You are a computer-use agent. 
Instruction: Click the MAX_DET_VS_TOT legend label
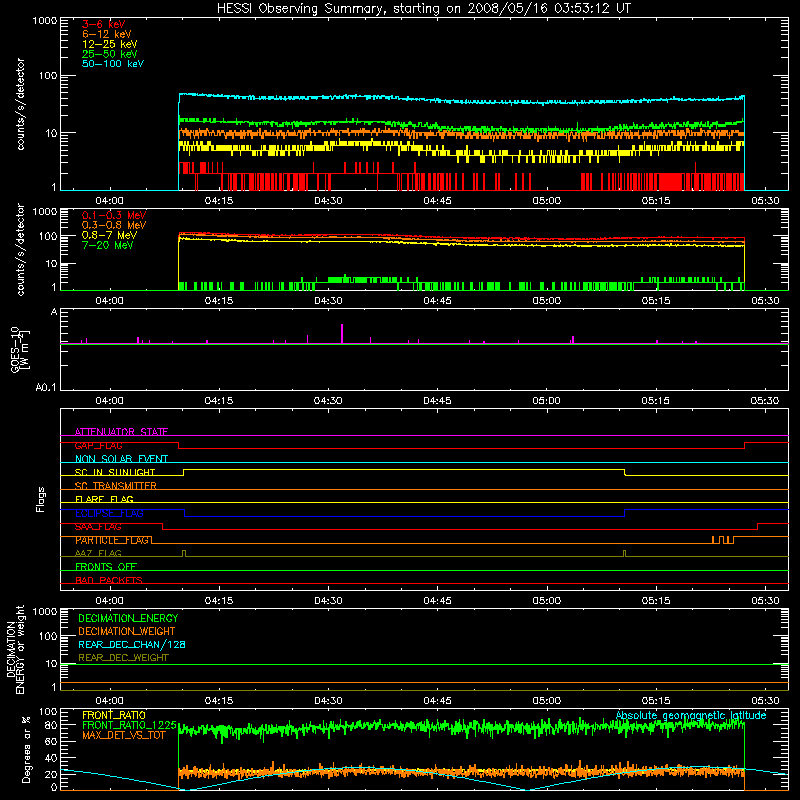click(123, 735)
